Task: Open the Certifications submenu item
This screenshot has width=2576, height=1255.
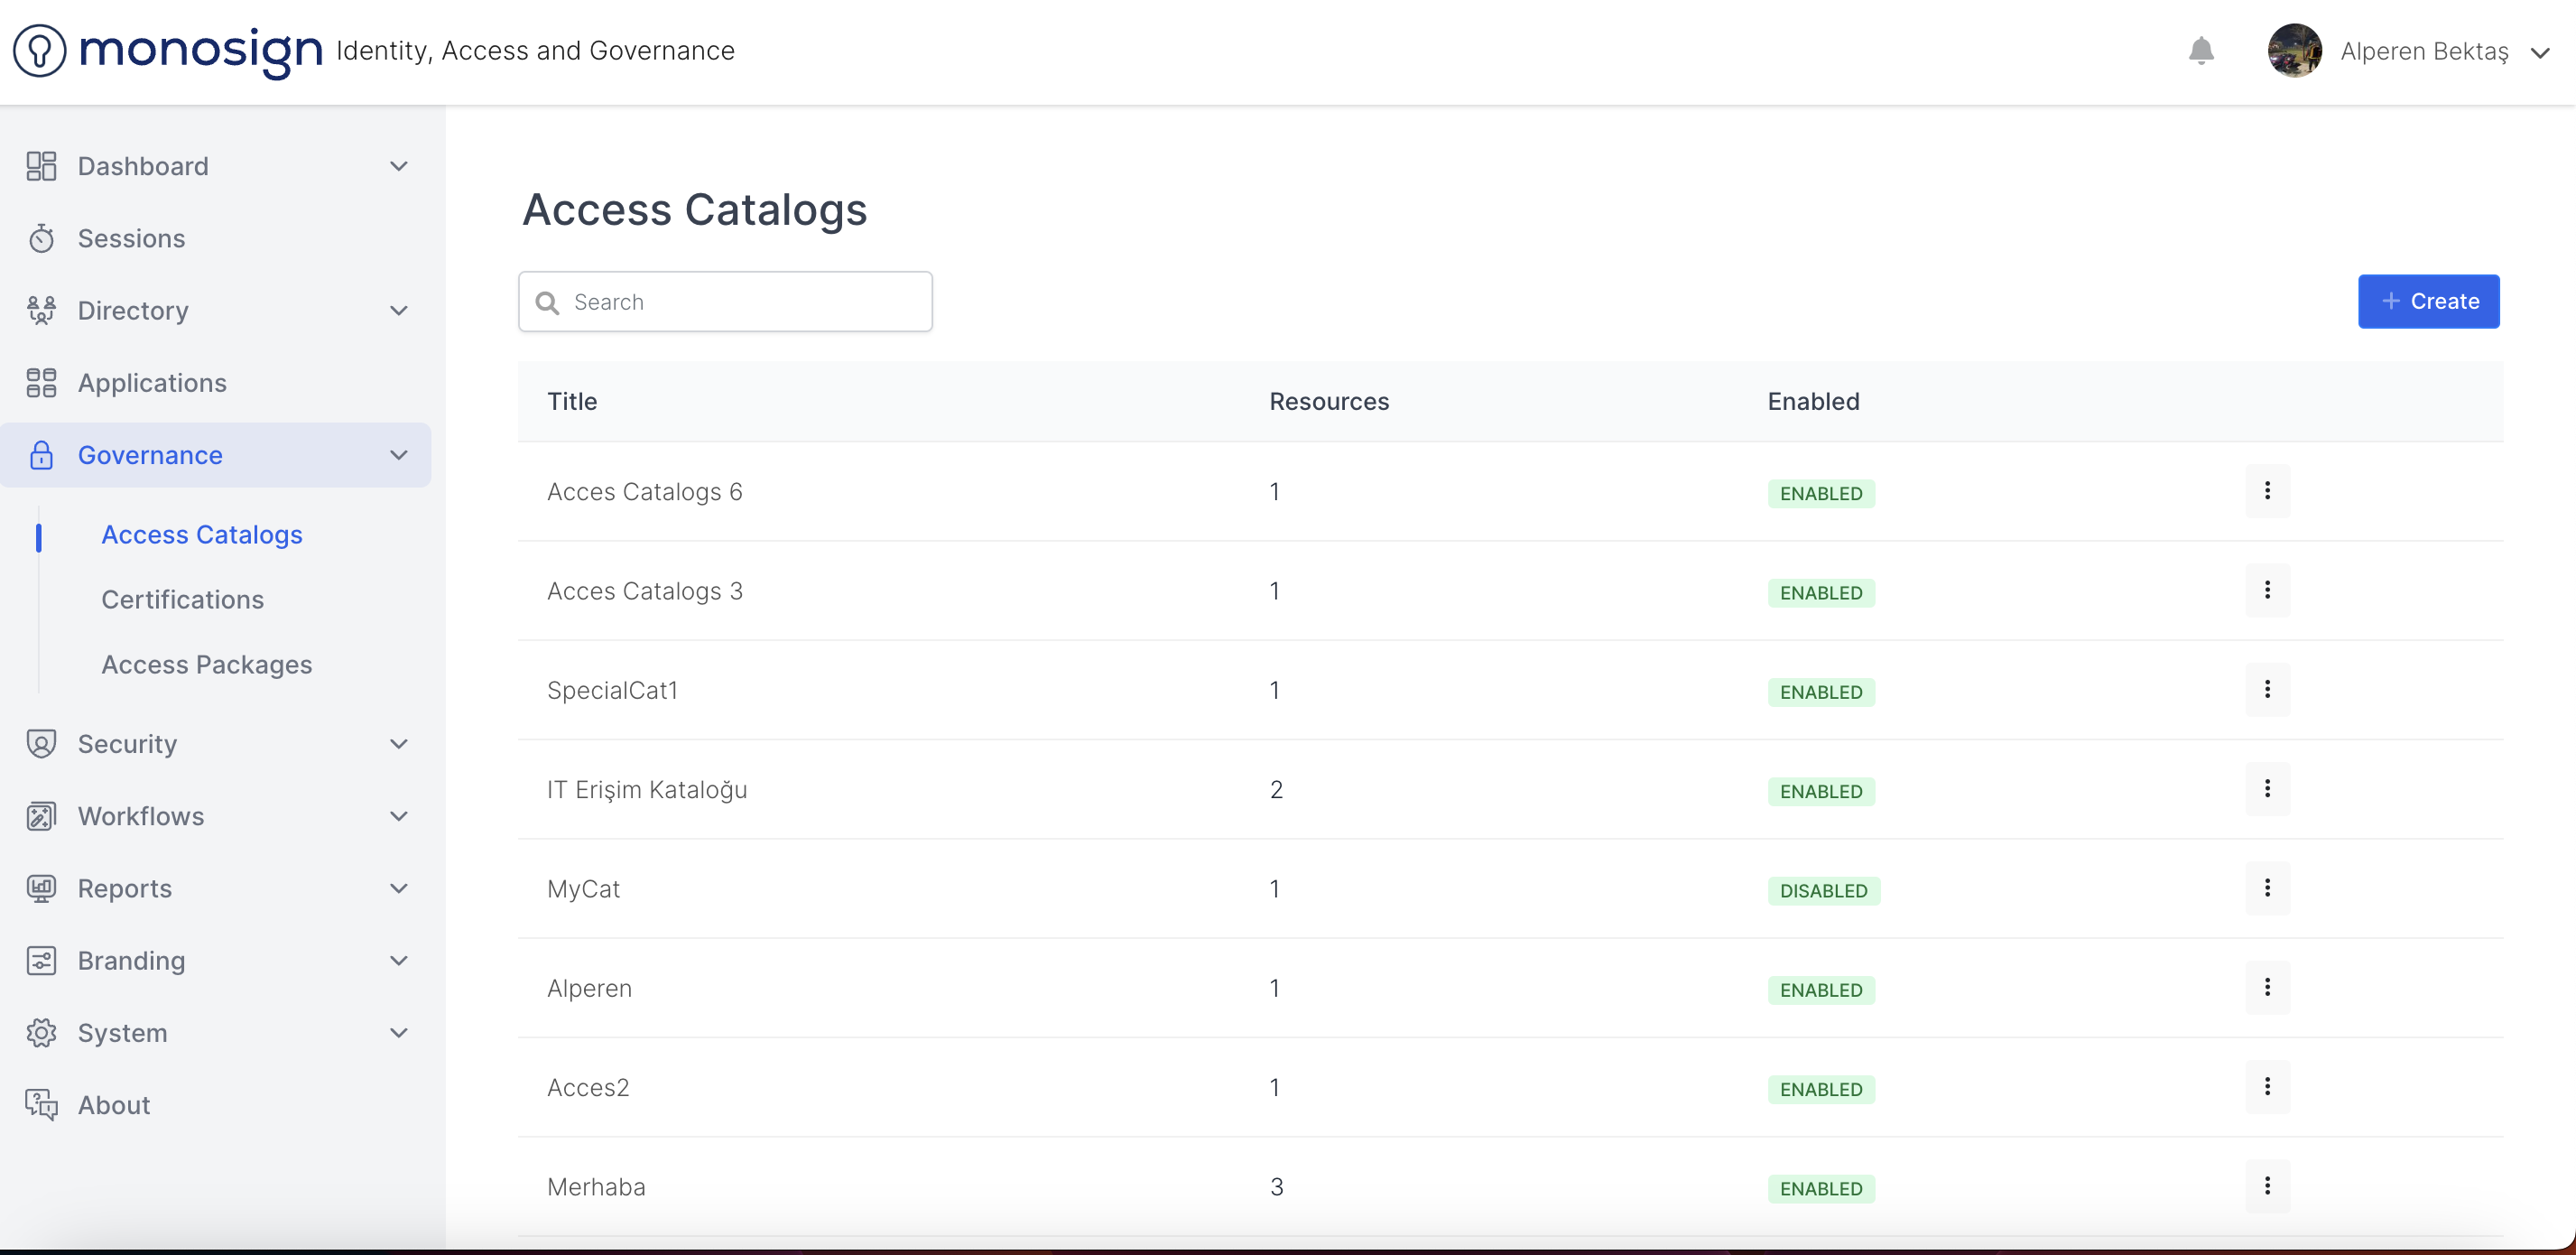Action: (x=182, y=599)
